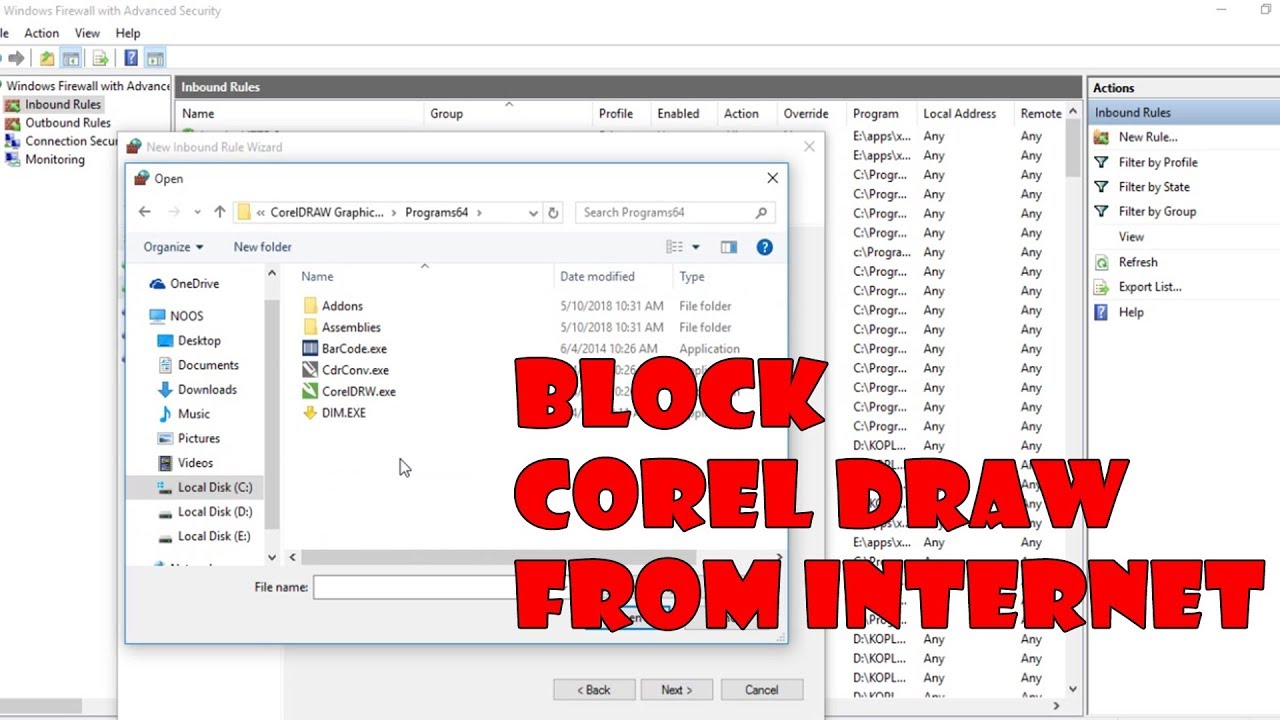Click the wizard Back button
This screenshot has height=720, width=1280.
click(x=595, y=690)
